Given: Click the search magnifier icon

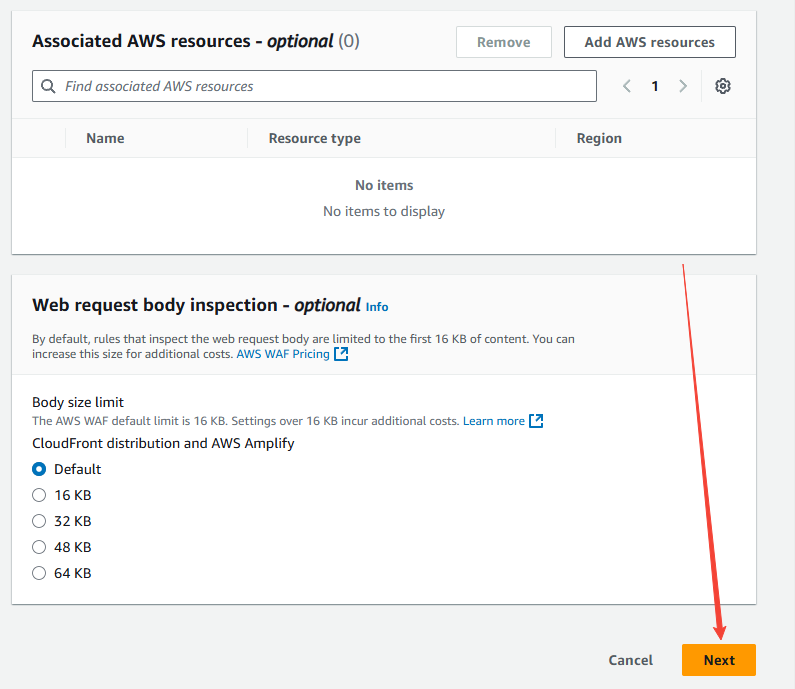Looking at the screenshot, I should click(48, 87).
